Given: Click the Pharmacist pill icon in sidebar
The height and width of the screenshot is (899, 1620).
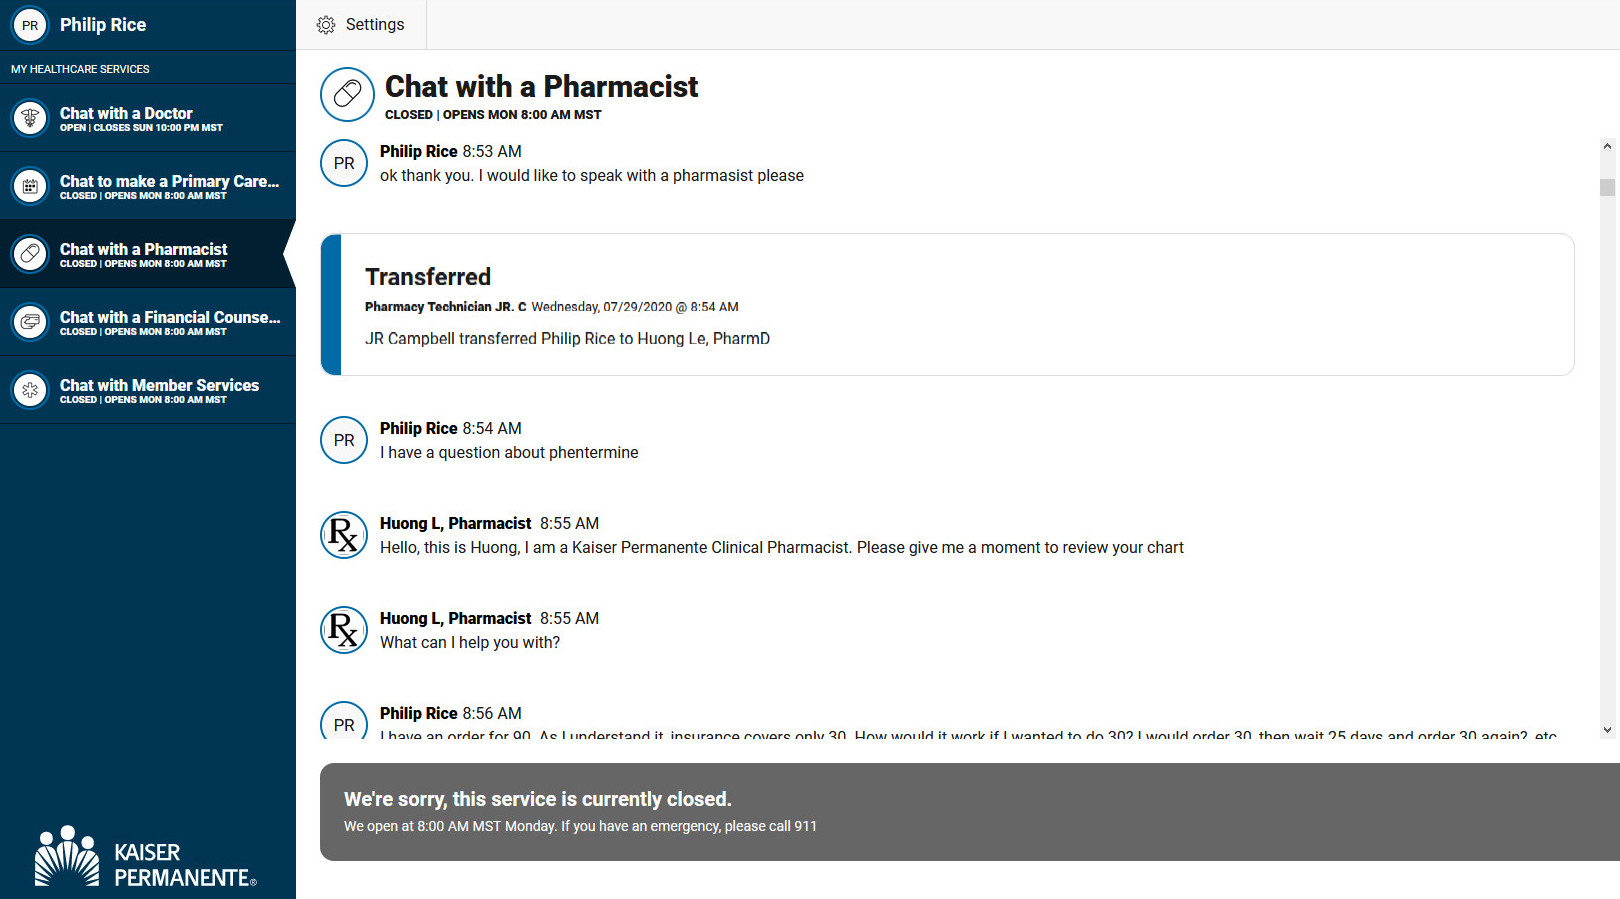Looking at the screenshot, I should [x=30, y=254].
